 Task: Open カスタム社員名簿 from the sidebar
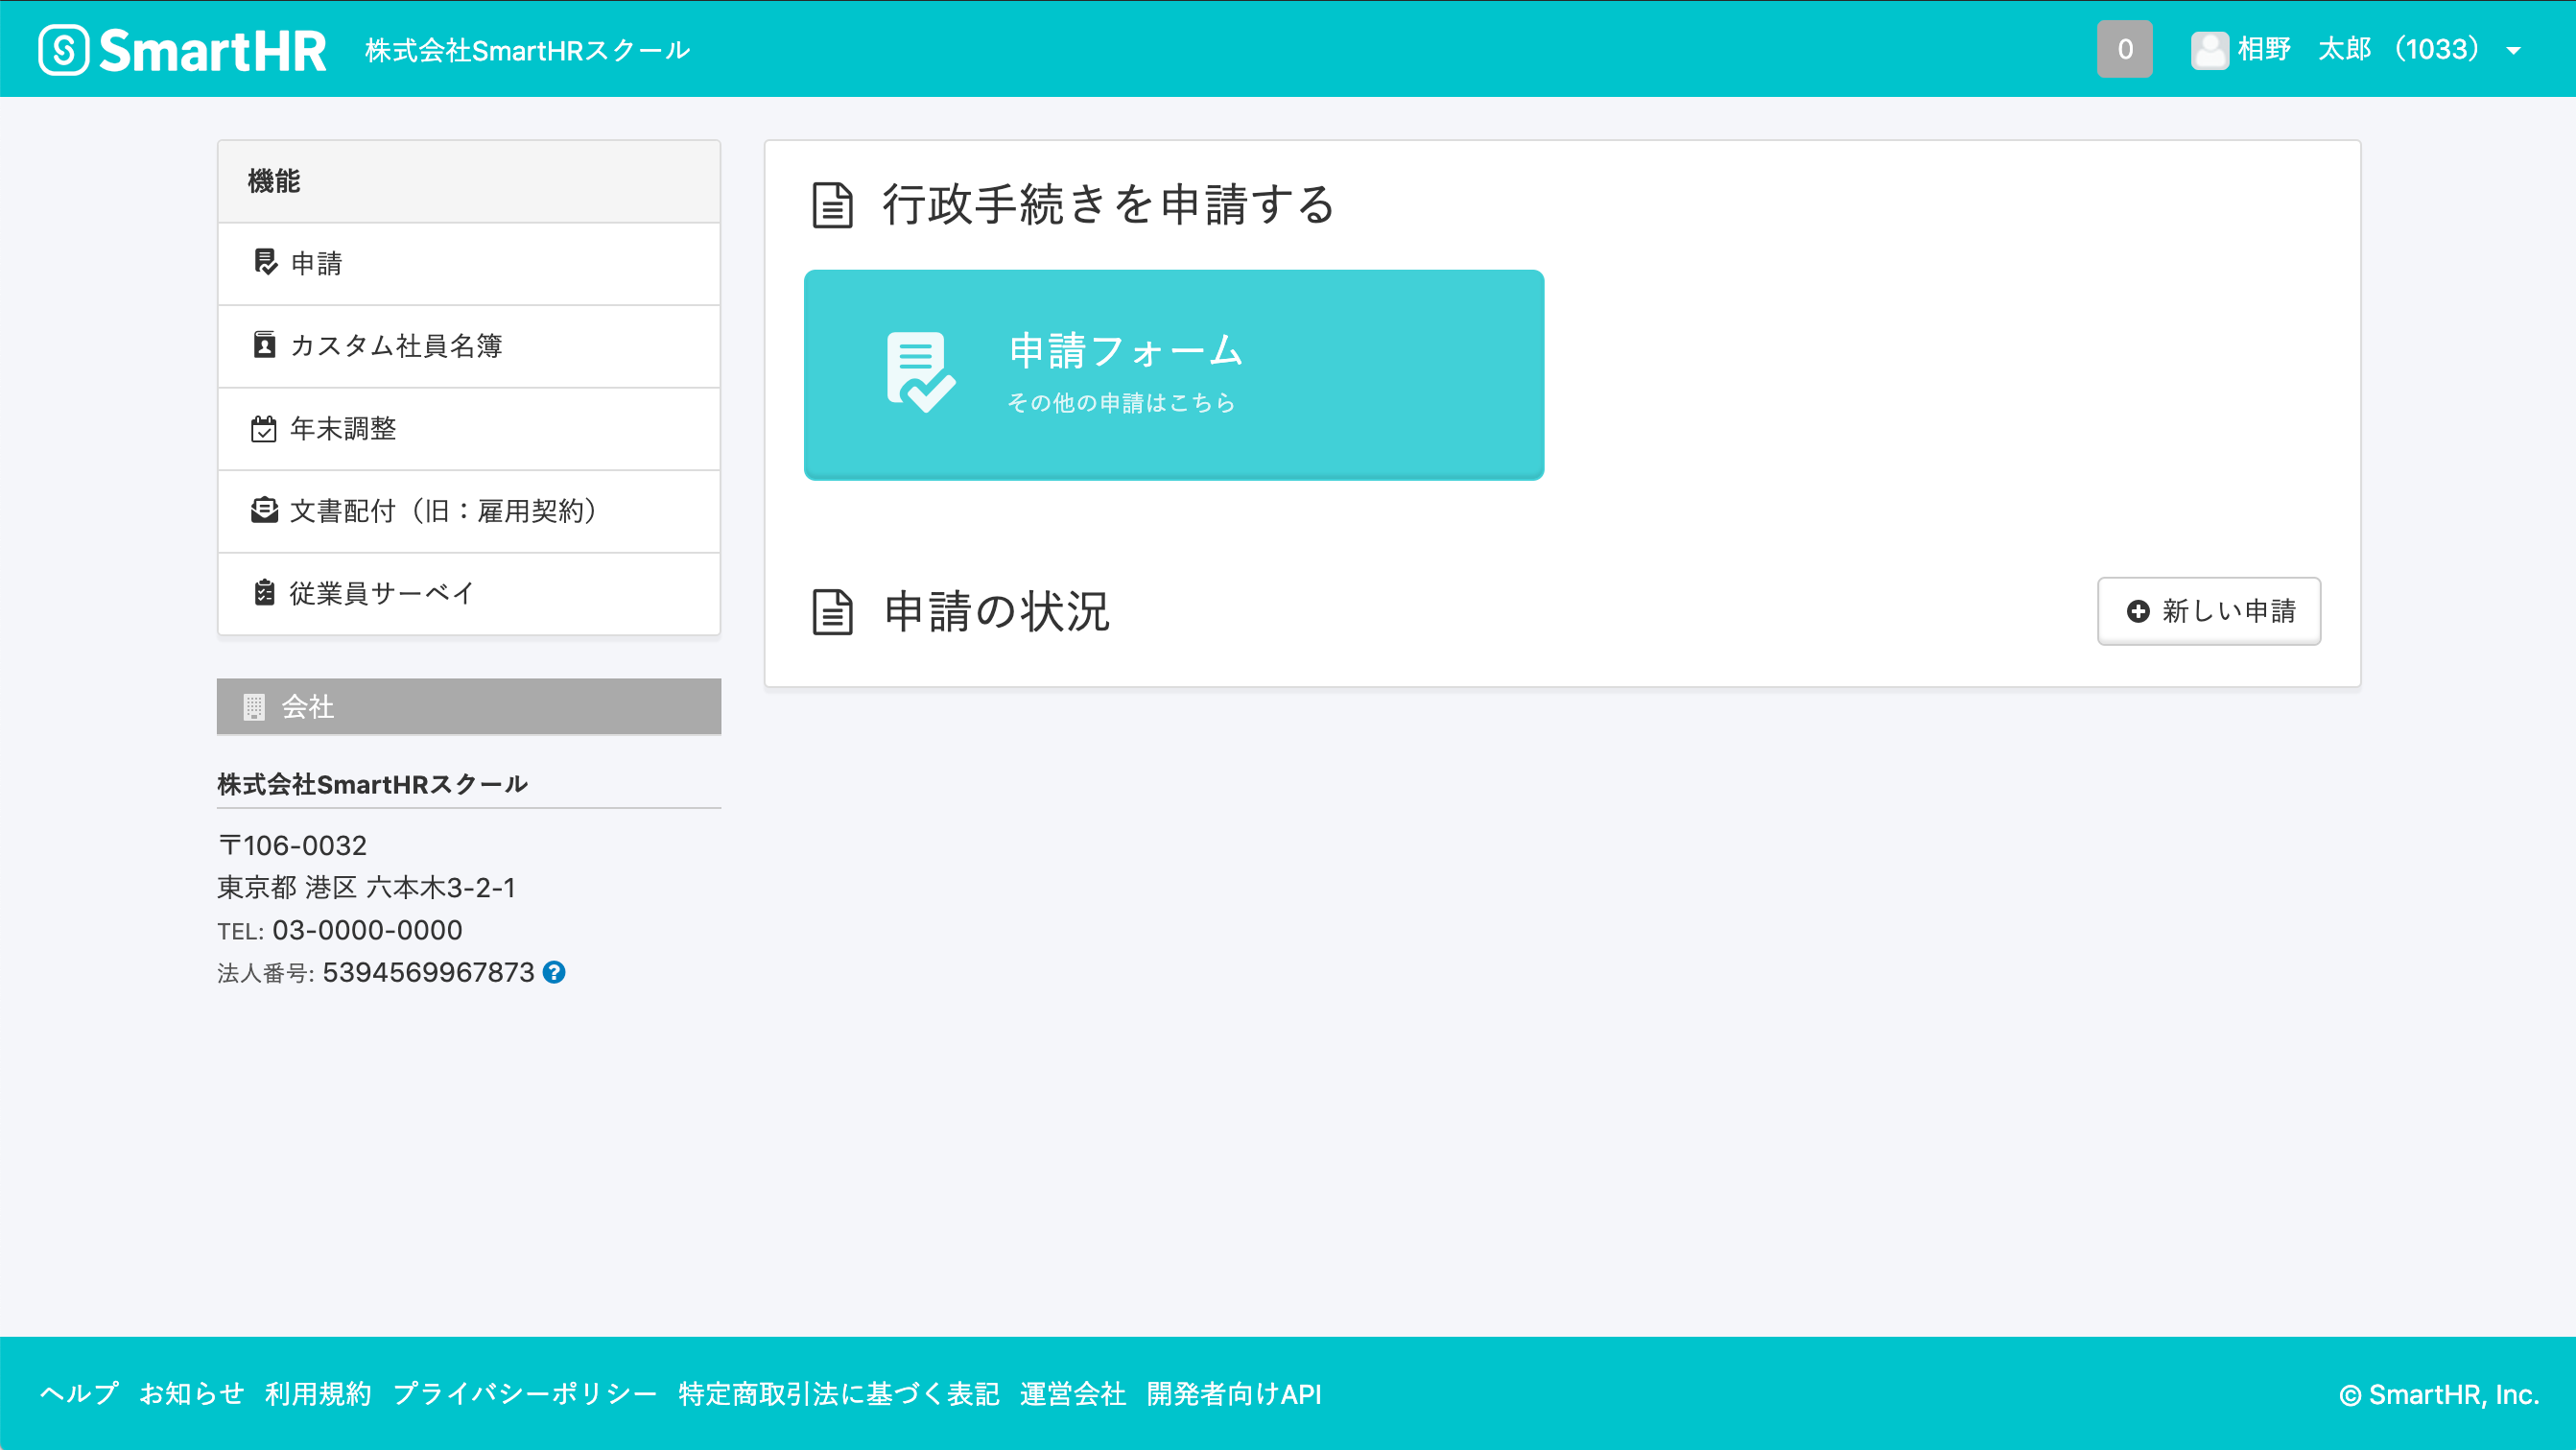pos(397,346)
